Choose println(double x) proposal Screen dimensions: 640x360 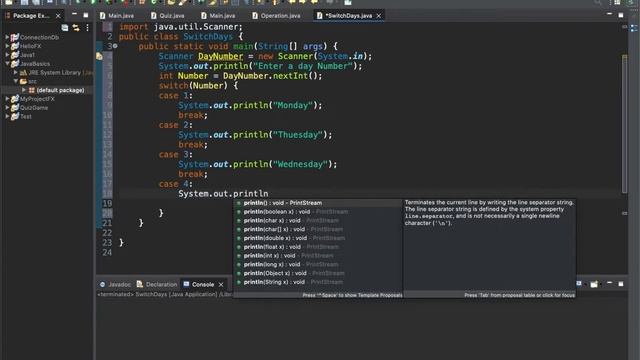[318, 238]
